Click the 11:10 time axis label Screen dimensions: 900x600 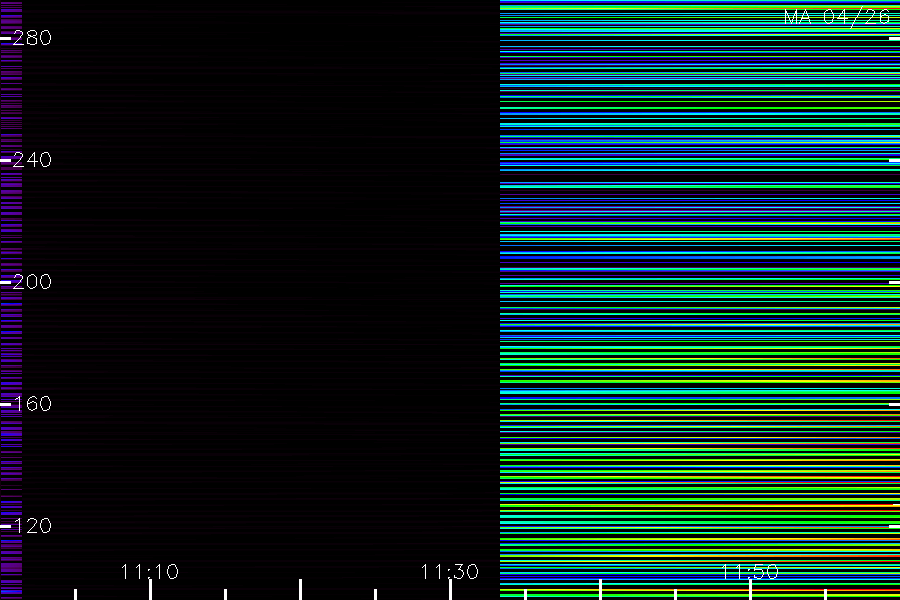(x=150, y=571)
